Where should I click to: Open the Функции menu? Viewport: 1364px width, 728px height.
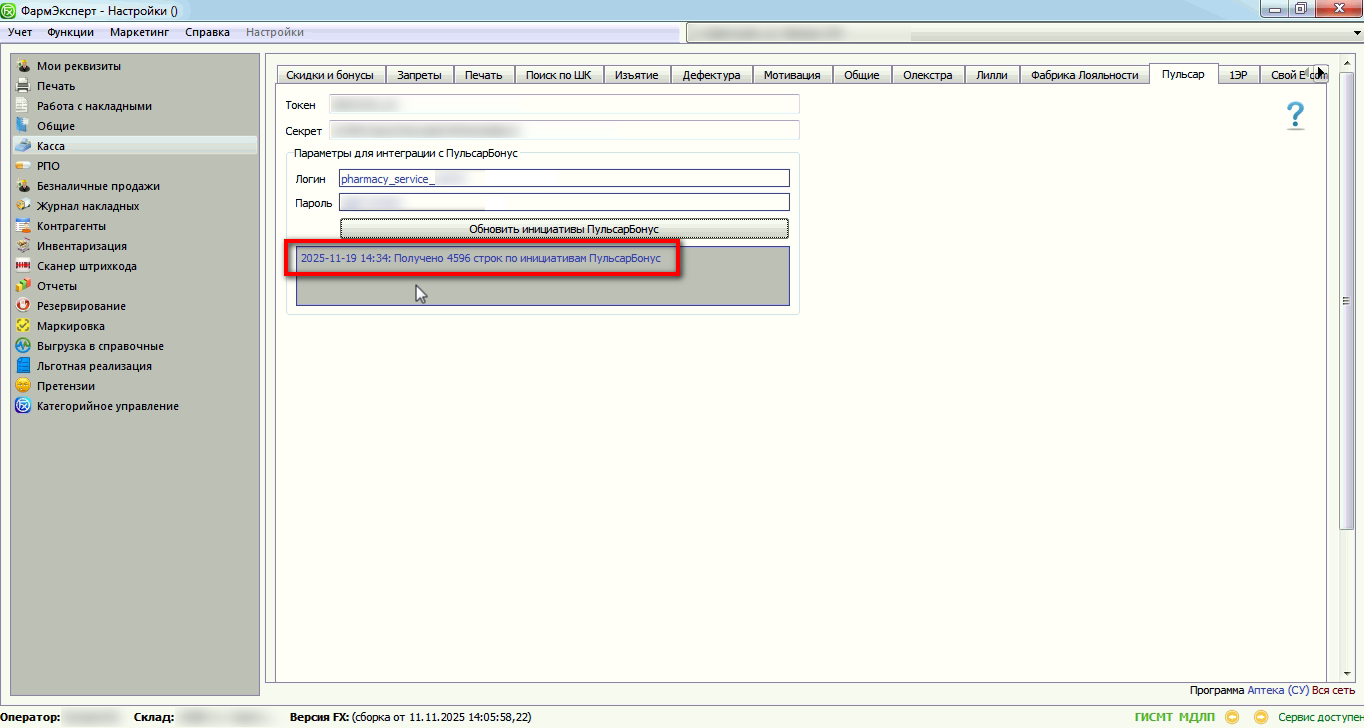point(70,32)
